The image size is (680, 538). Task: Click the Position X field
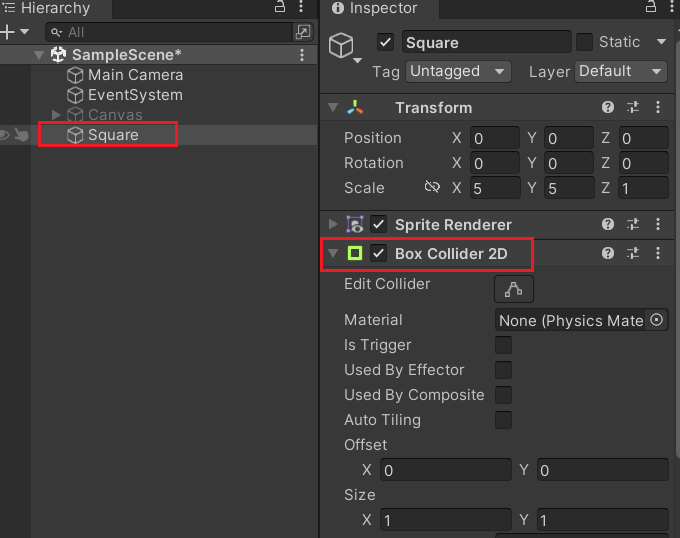coord(495,138)
